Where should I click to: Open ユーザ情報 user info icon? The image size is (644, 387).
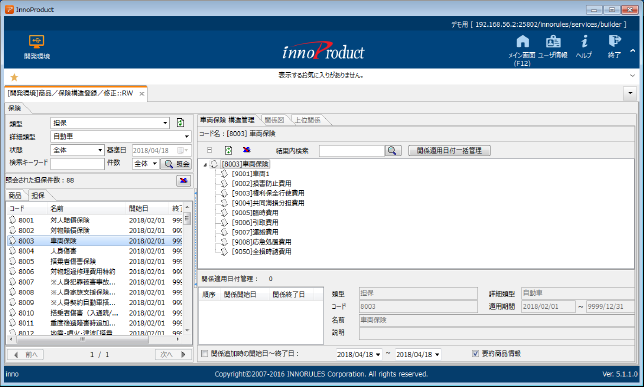(553, 46)
